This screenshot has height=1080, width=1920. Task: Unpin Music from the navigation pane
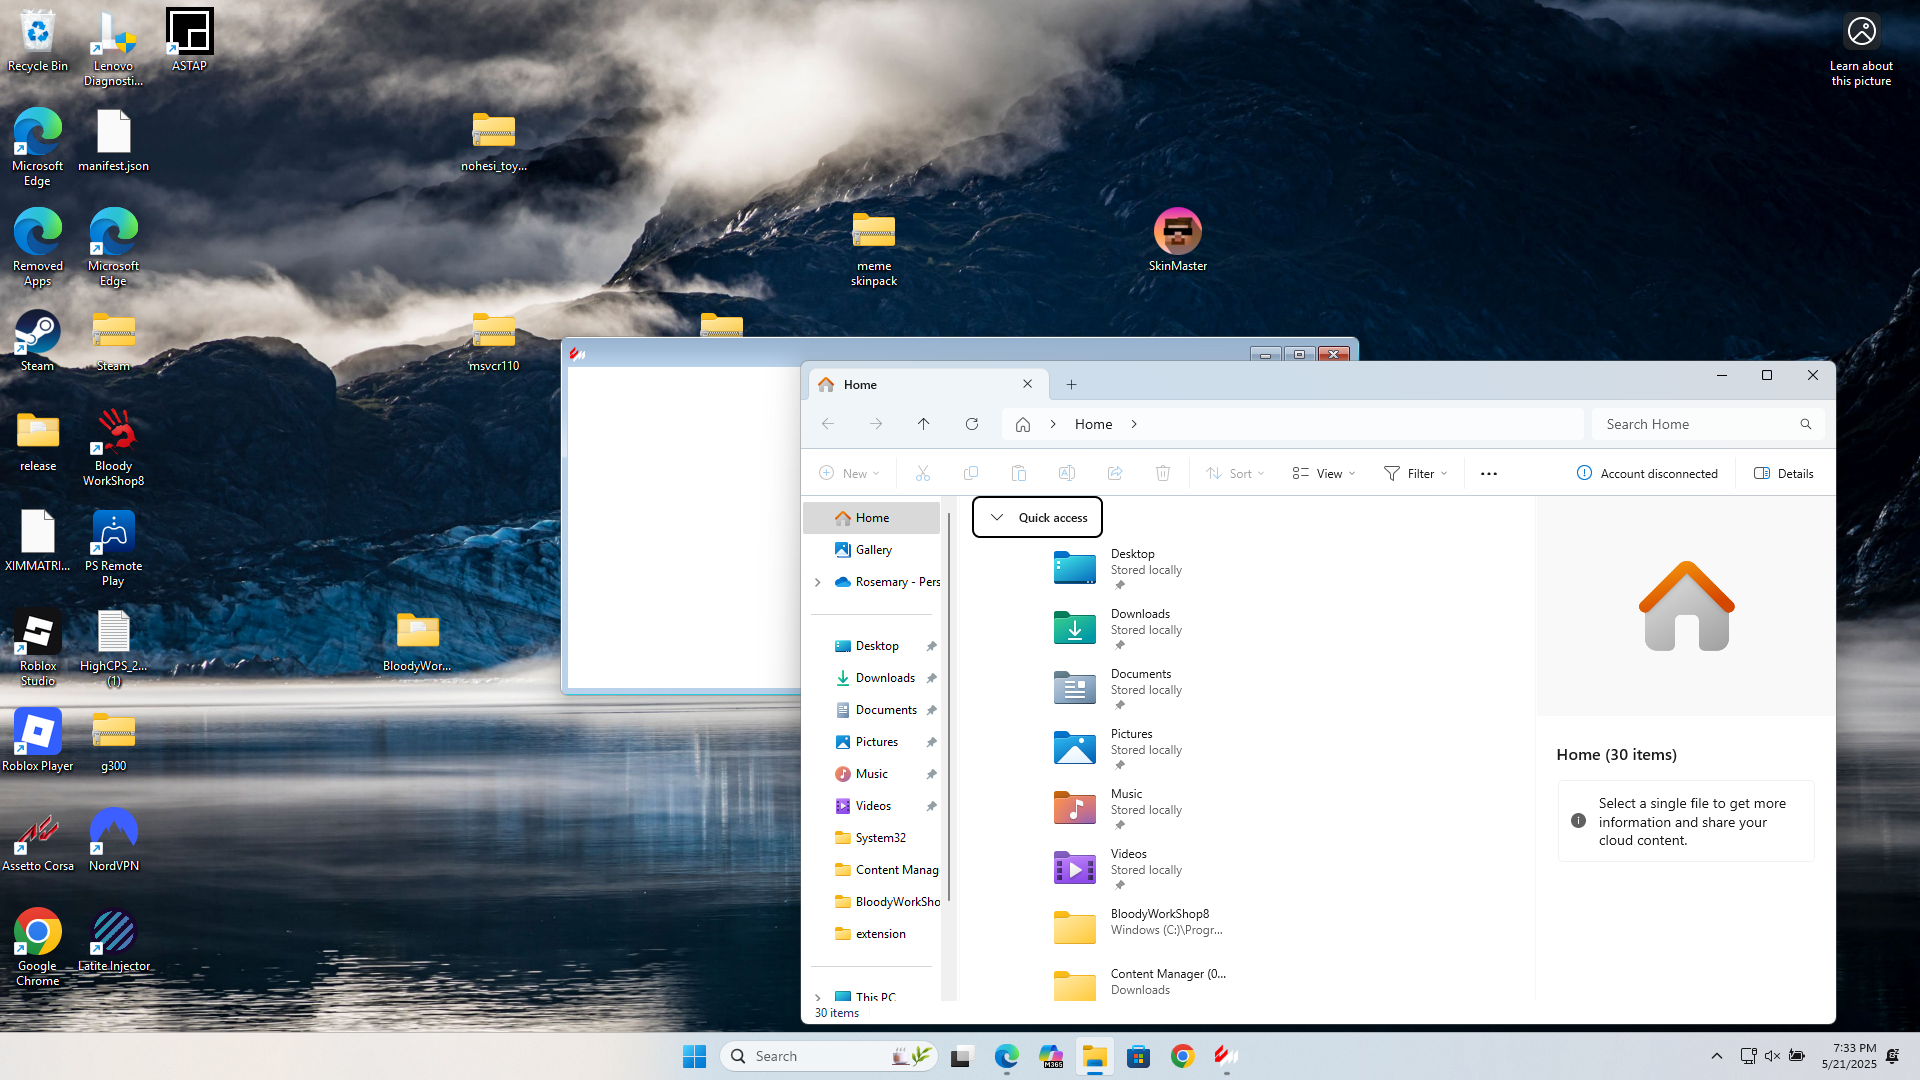tap(931, 774)
